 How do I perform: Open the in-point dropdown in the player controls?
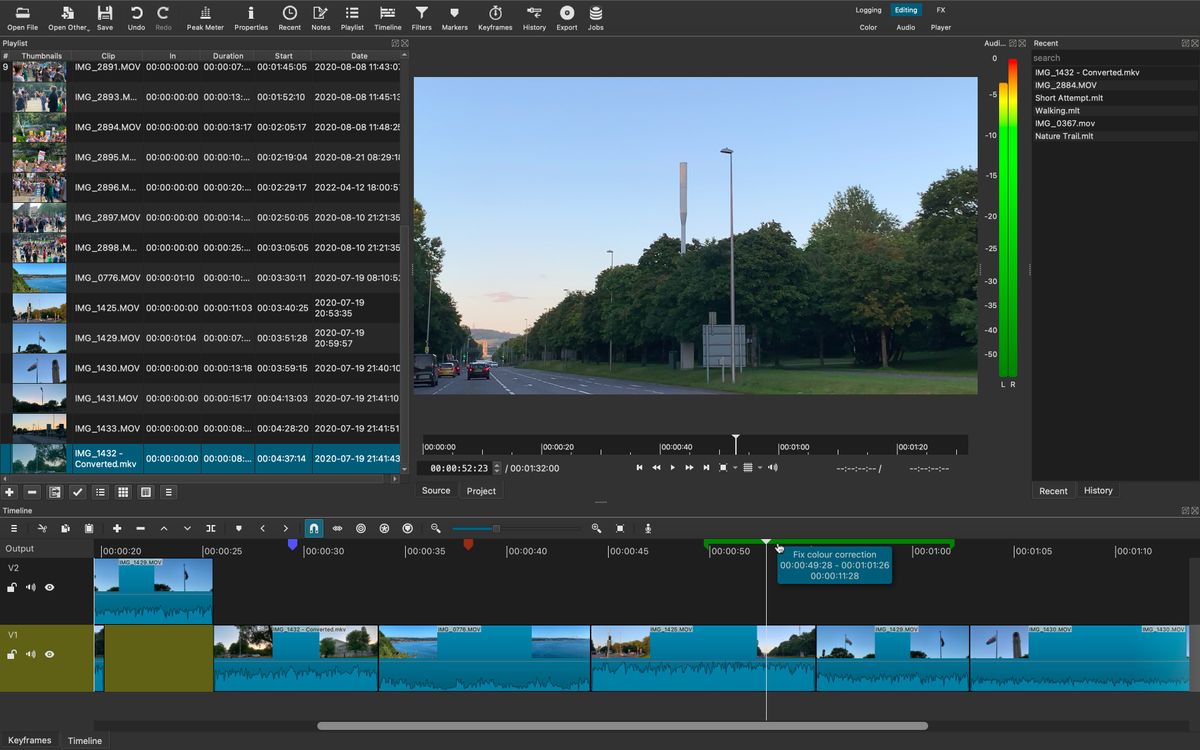pyautogui.click(x=734, y=467)
